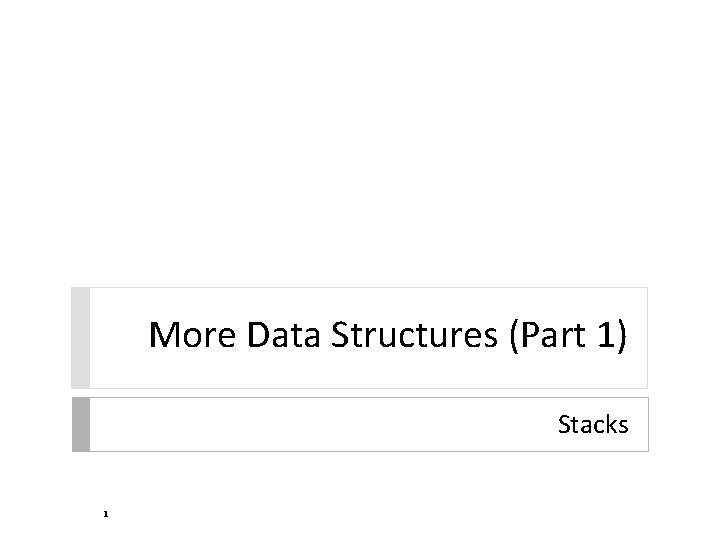
Task: Click the right edge of the title box
Action: (647, 338)
